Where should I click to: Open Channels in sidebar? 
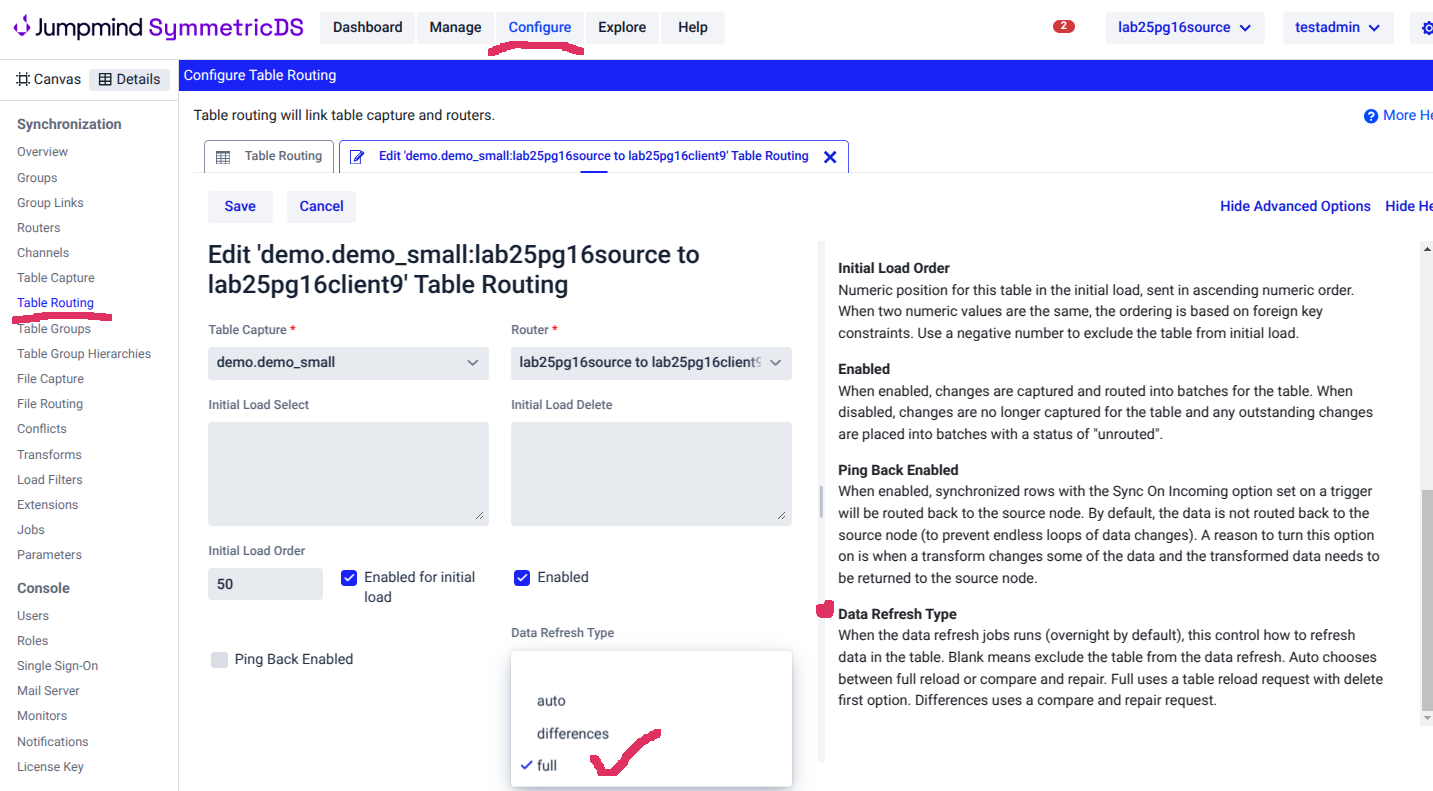tap(43, 253)
